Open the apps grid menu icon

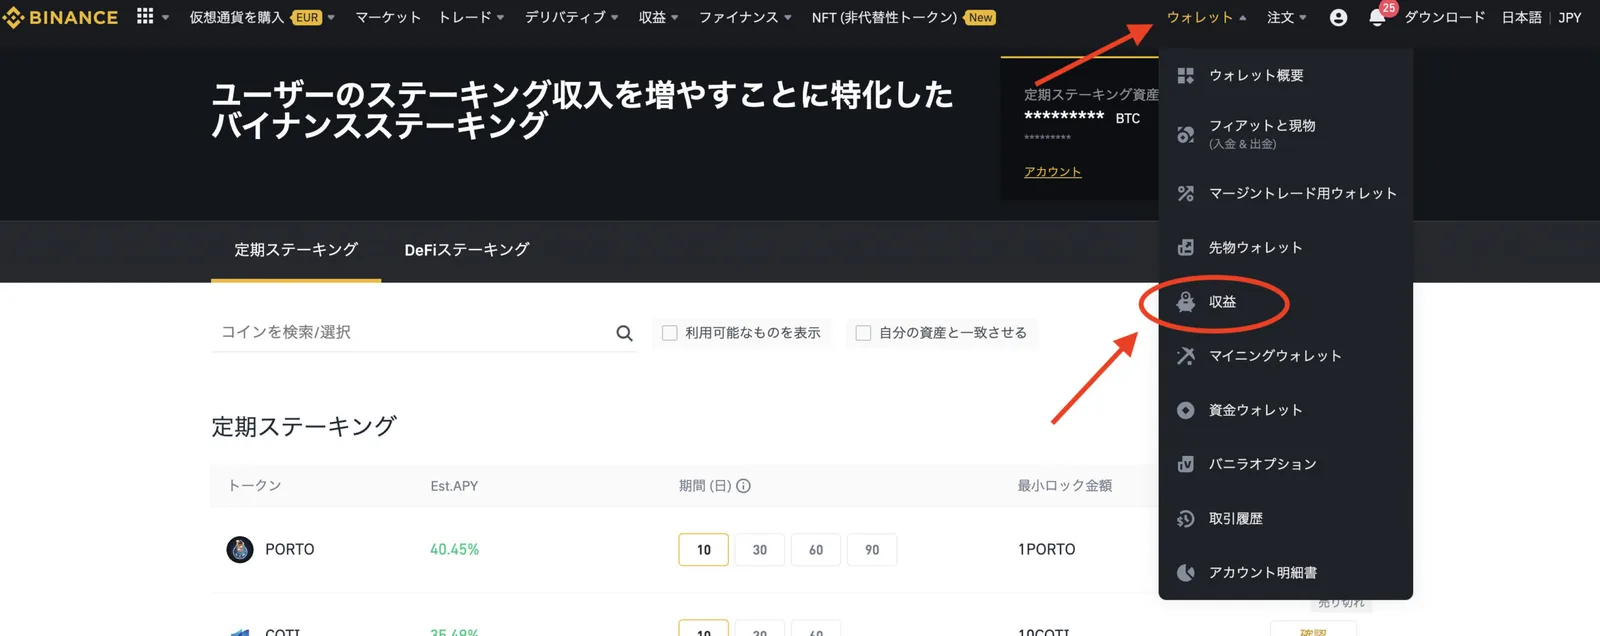145,17
